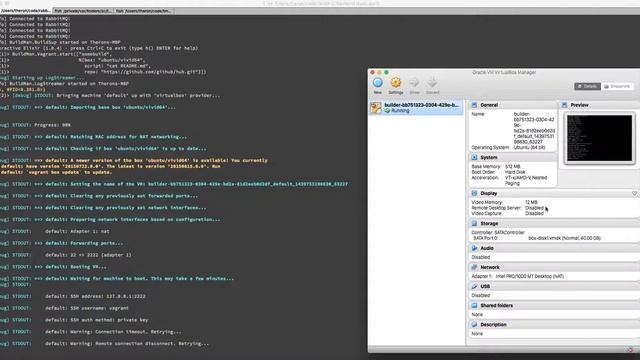The width and height of the screenshot is (640, 360).
Task: Select the builder-bb751323 VM in the list
Action: pos(416,108)
